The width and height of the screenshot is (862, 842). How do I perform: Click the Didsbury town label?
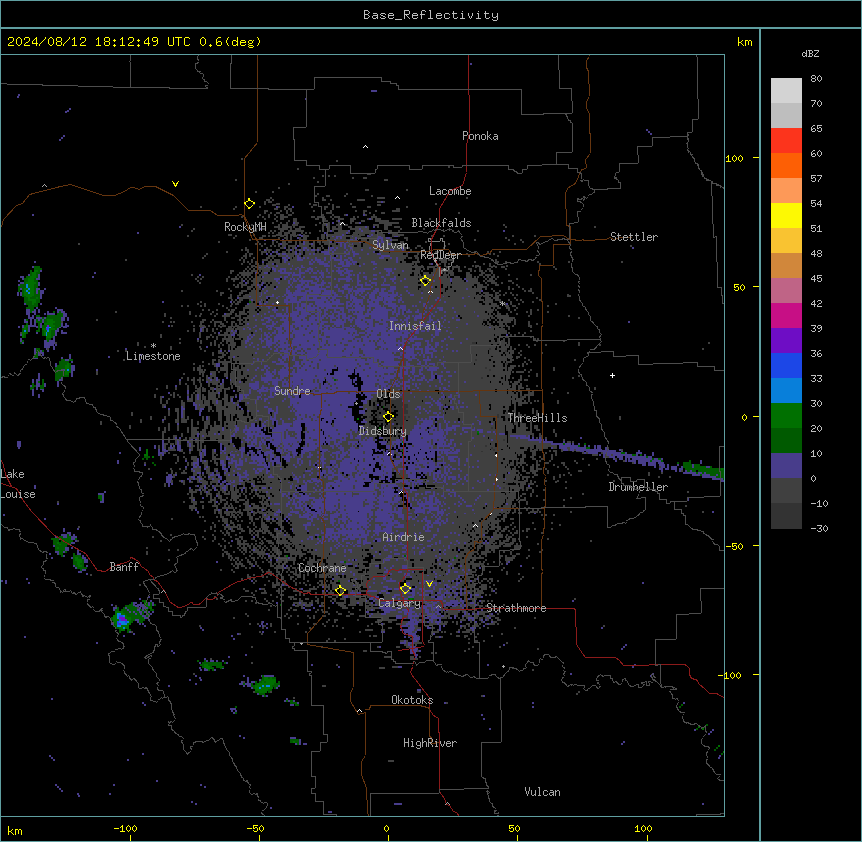click(x=383, y=431)
